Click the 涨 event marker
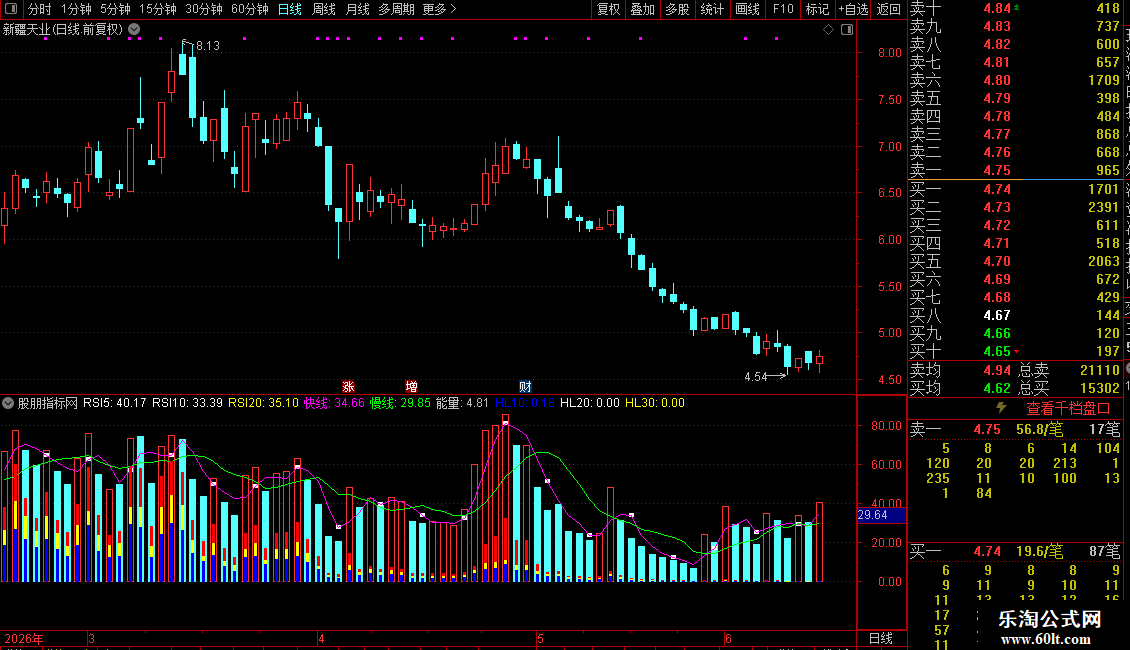Image resolution: width=1130 pixels, height=650 pixels. pyautogui.click(x=348, y=387)
